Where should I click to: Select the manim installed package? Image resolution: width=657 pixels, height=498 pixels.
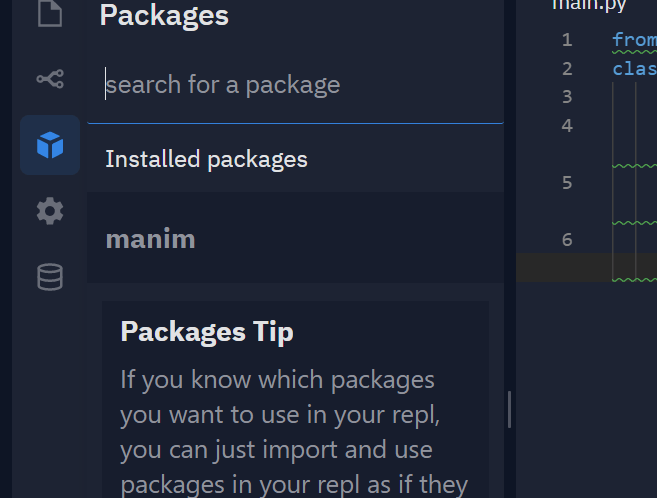295,238
